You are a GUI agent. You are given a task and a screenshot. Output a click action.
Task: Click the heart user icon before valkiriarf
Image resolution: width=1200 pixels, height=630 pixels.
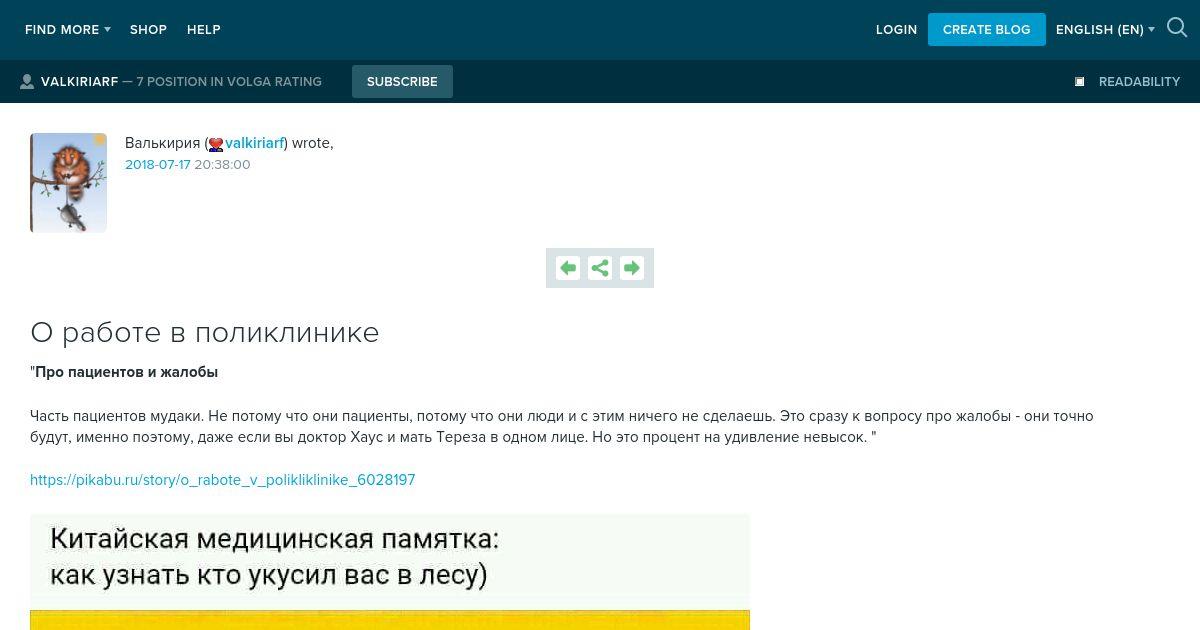pos(216,144)
